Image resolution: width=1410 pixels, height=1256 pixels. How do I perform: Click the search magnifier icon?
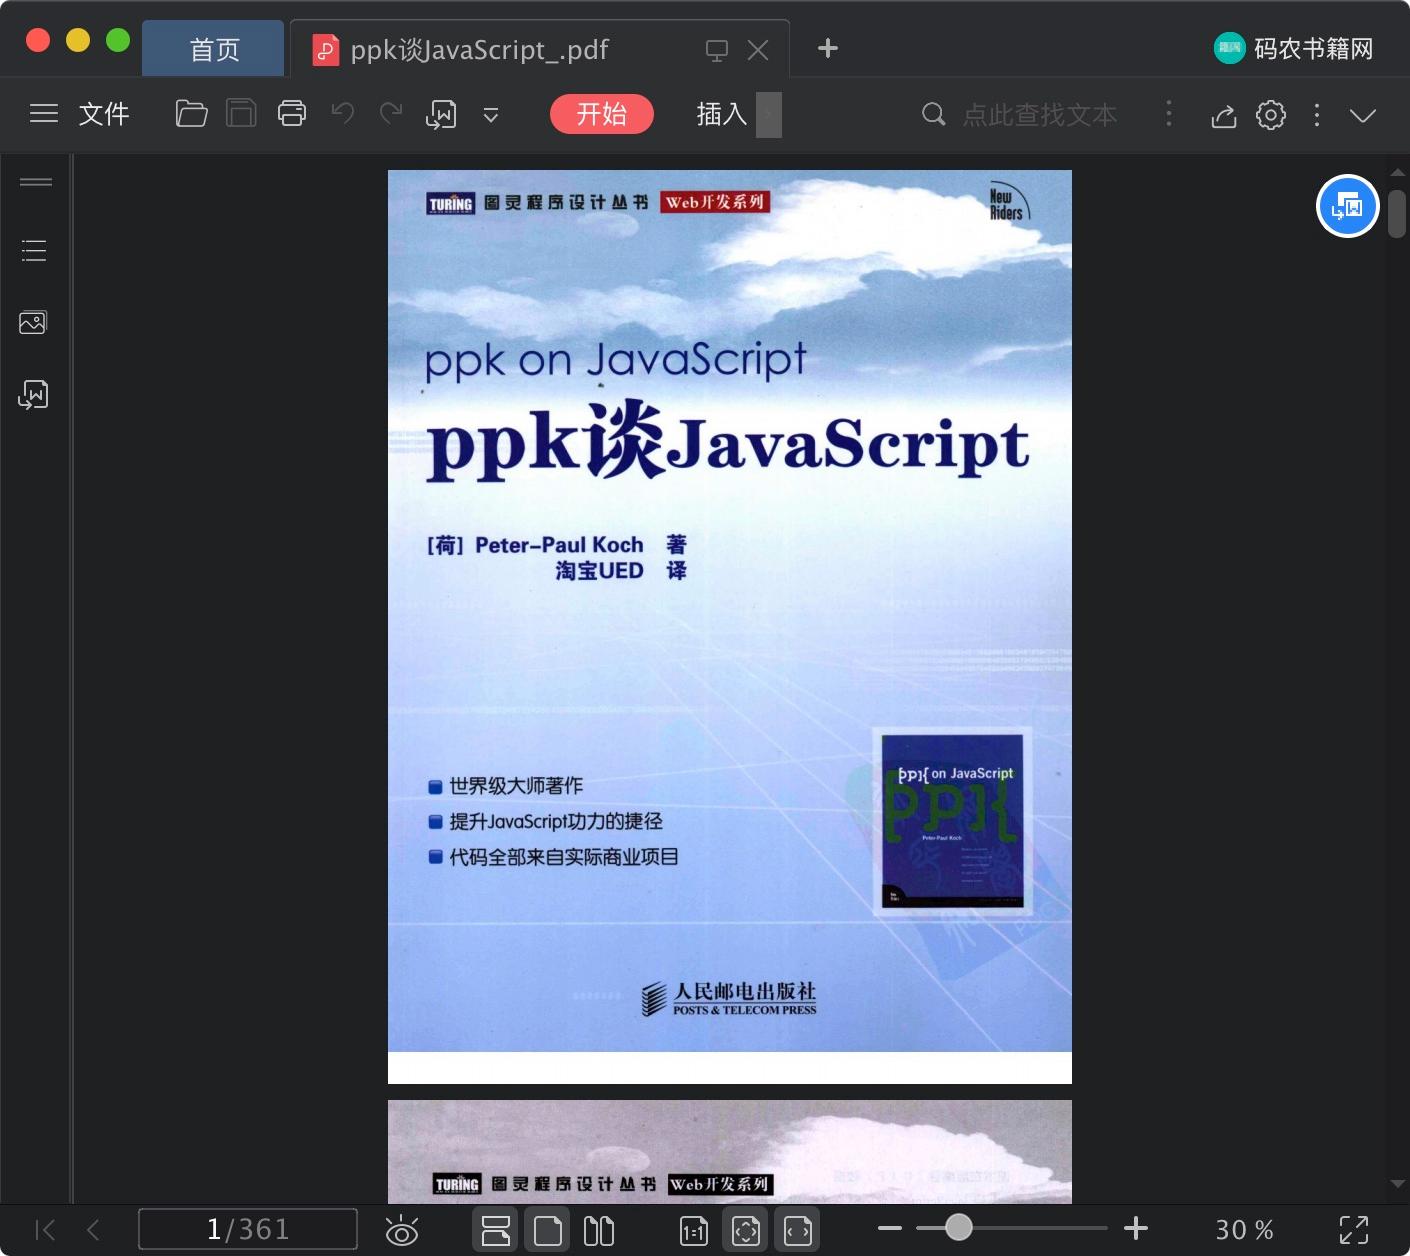pyautogui.click(x=933, y=114)
